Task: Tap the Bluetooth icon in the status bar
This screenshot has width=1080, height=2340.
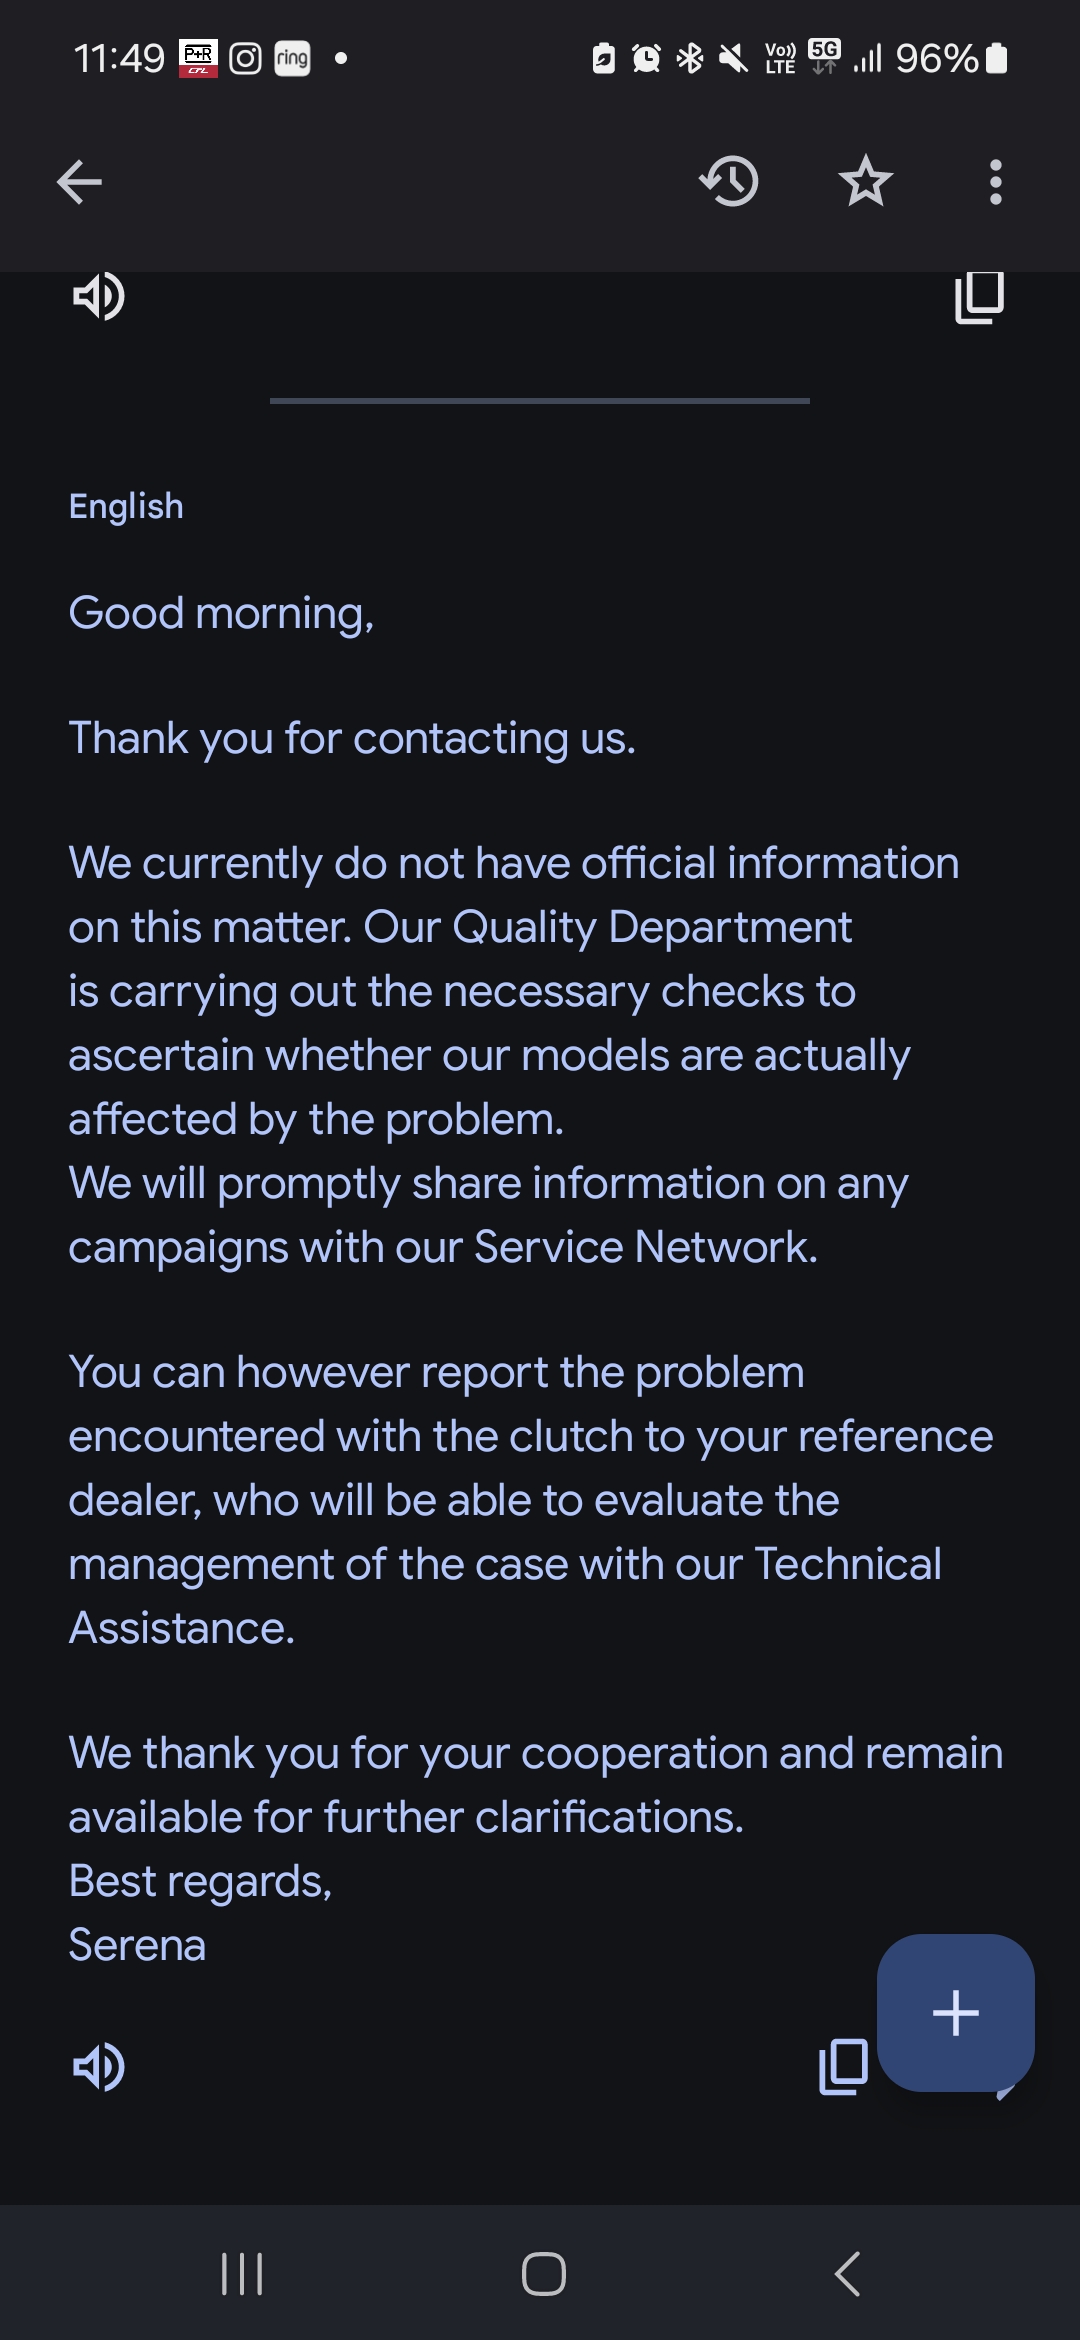Action: 690,59
